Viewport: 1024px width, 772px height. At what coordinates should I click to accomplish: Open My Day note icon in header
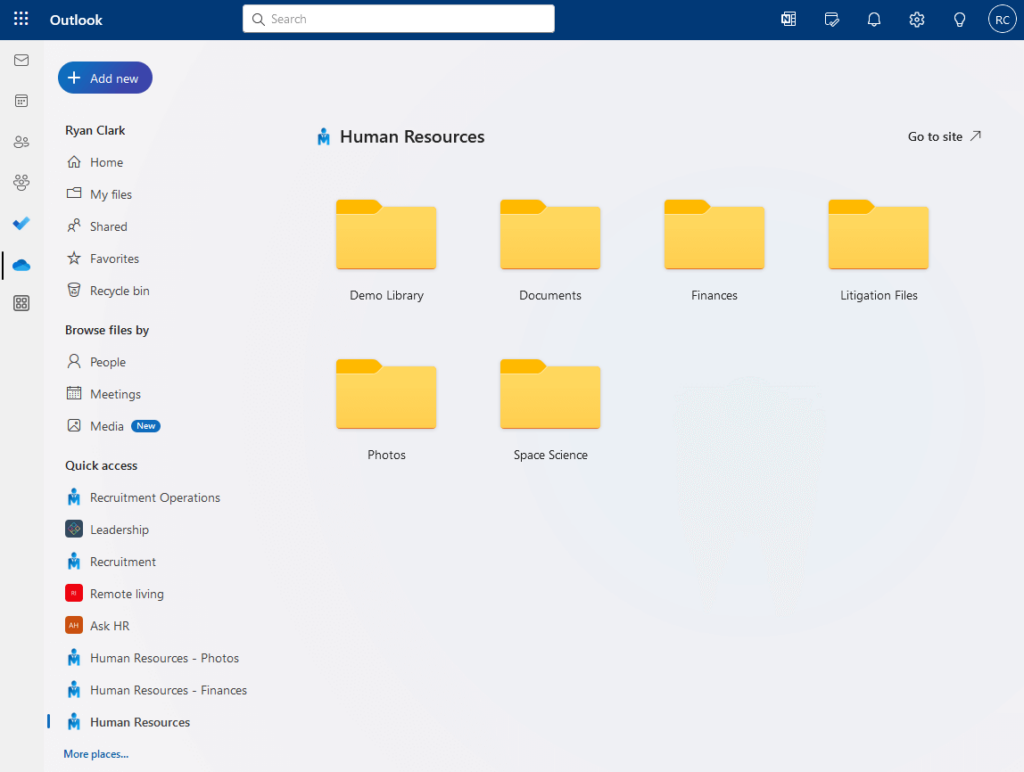coord(831,20)
